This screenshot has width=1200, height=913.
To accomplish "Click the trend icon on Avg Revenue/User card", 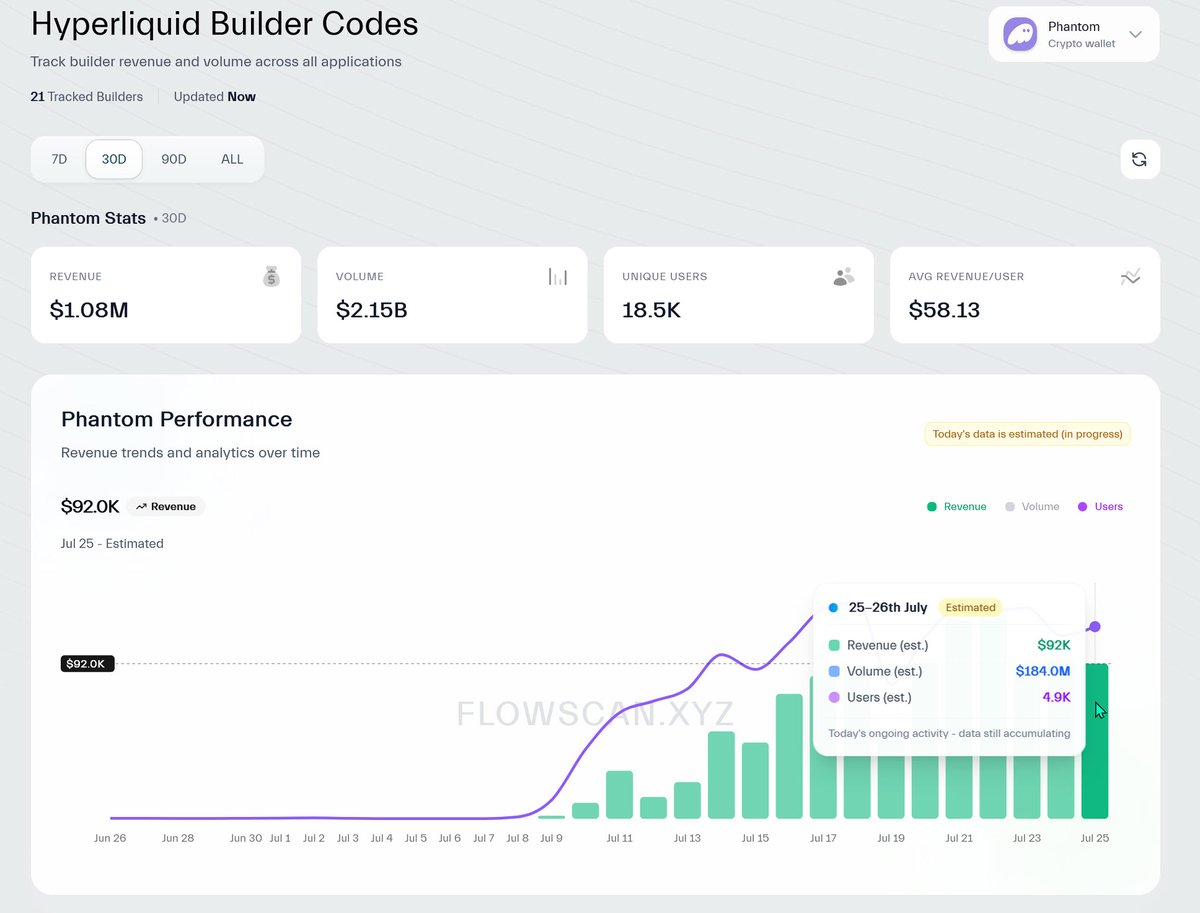I will point(1130,277).
